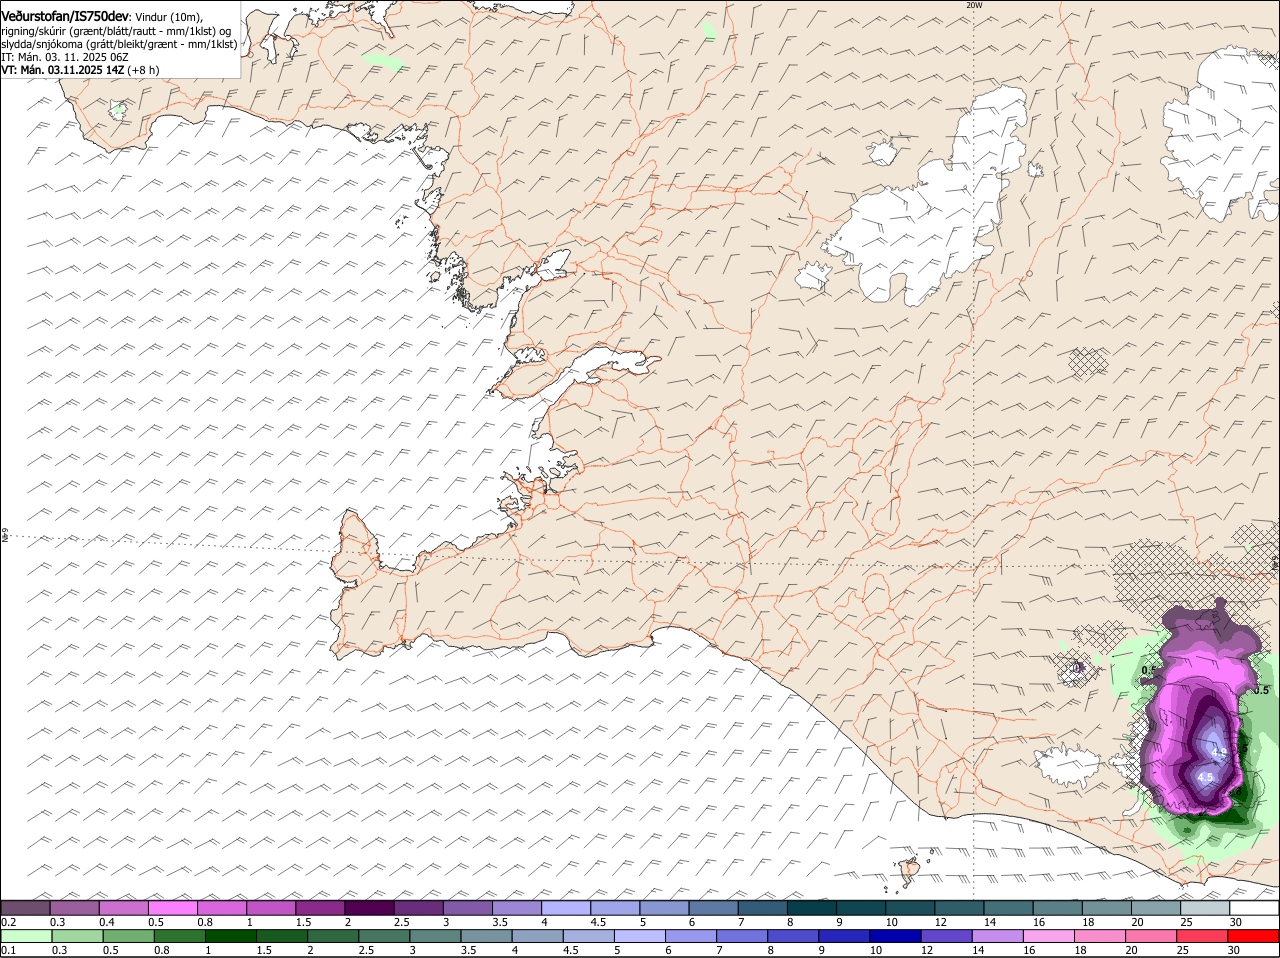Screen dimensions: 1280x958
Task: Pick the medium green 0.5 mm rain swatch
Action: click(127, 936)
